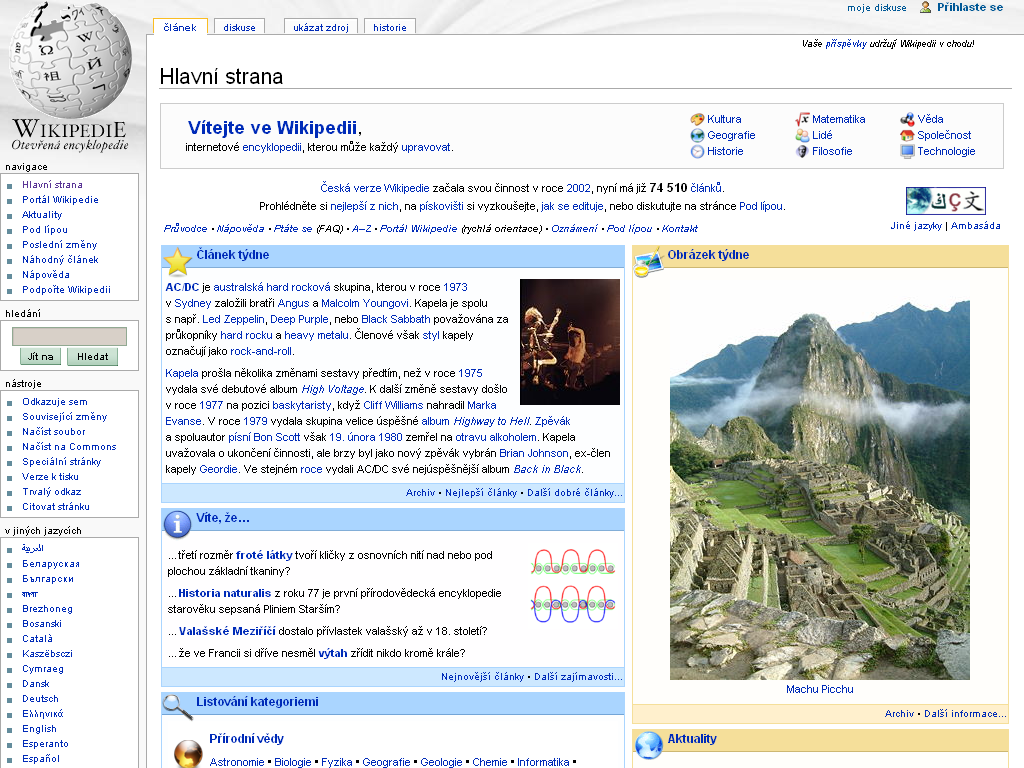The image size is (1024, 768).
Task: Click the Matematika square root icon
Action: (x=802, y=120)
